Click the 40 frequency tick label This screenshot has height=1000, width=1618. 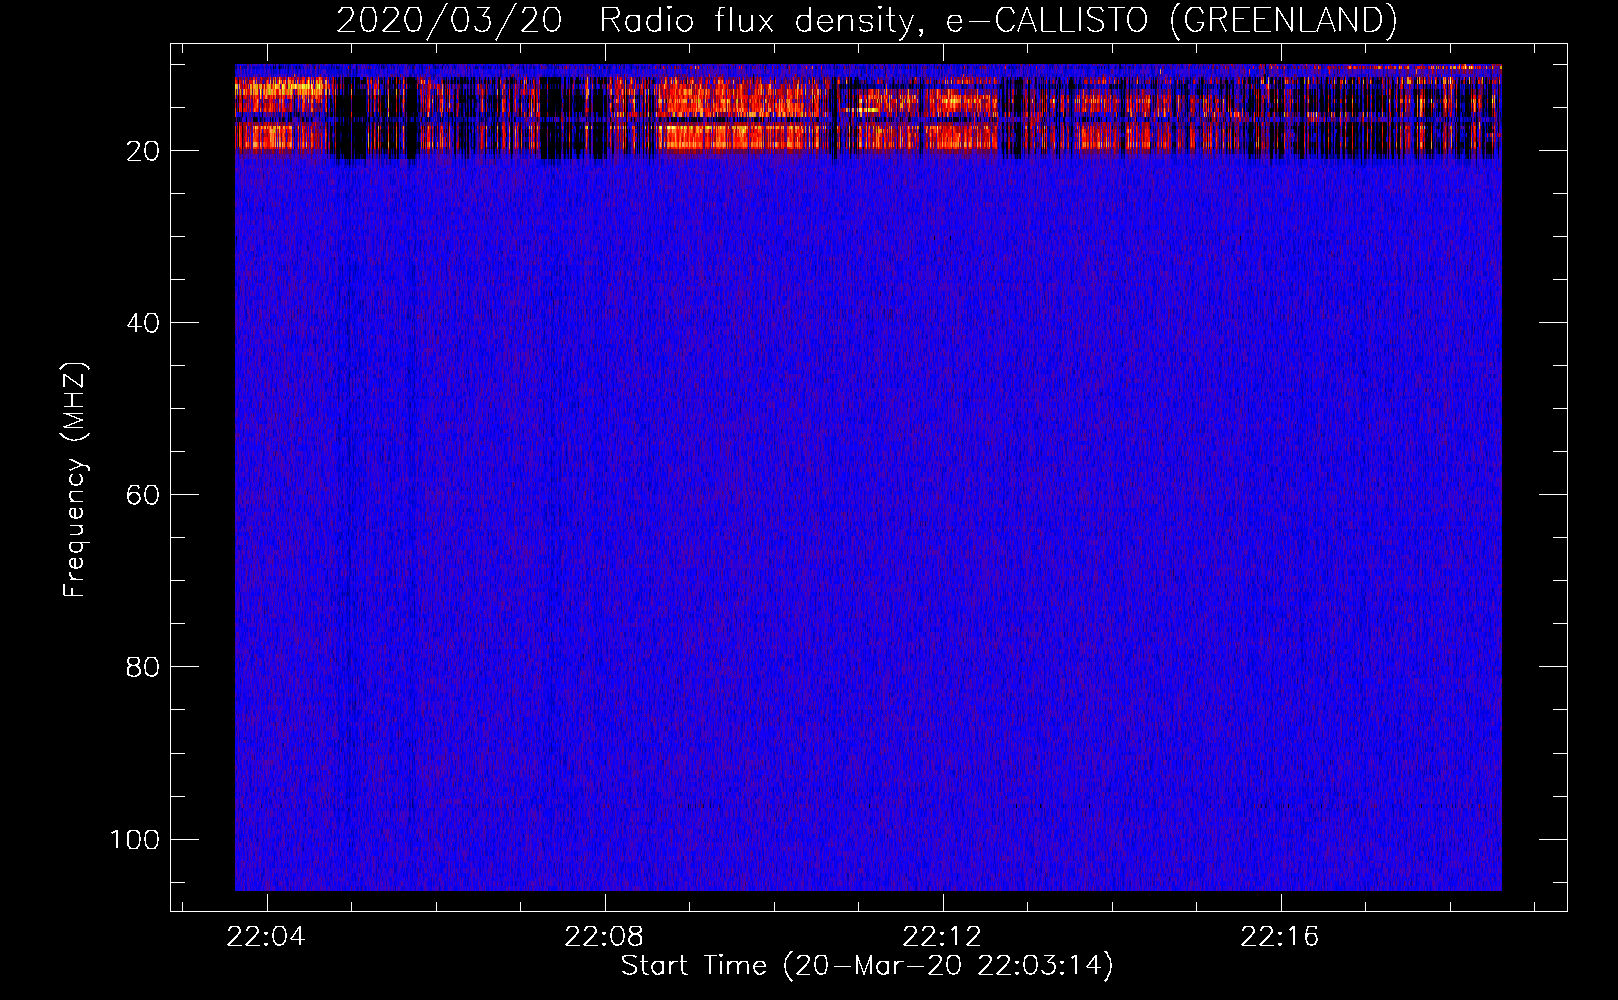[x=143, y=323]
